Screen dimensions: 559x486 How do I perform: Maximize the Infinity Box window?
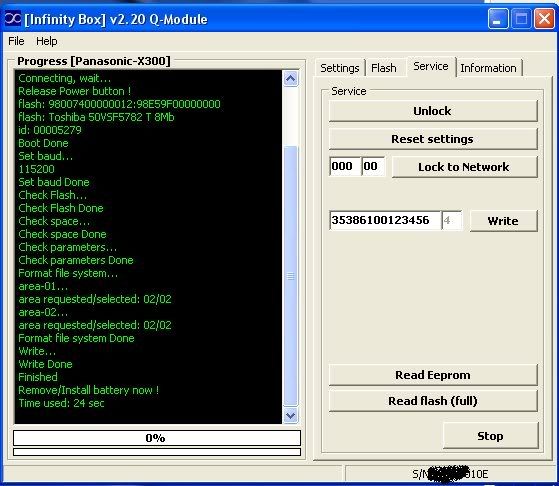pos(521,19)
